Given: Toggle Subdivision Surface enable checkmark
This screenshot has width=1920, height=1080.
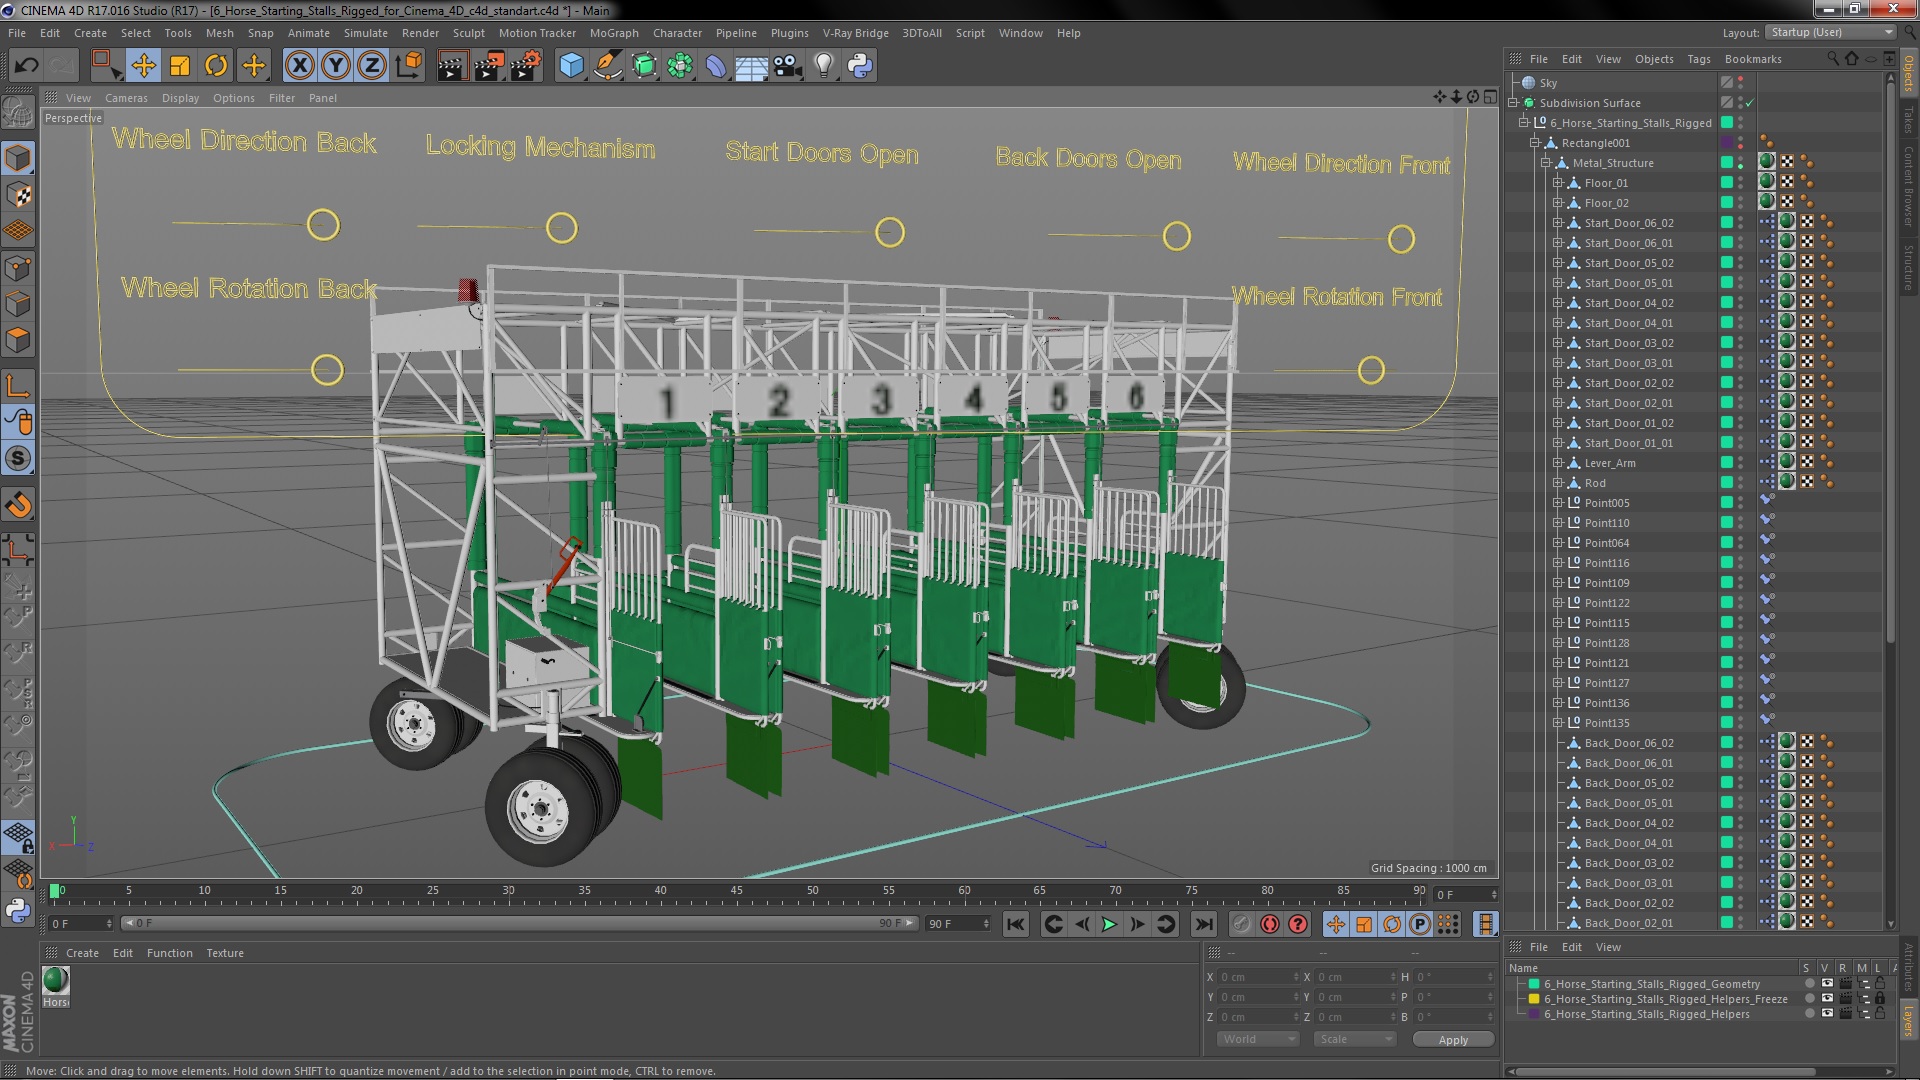Looking at the screenshot, I should click(x=1750, y=103).
